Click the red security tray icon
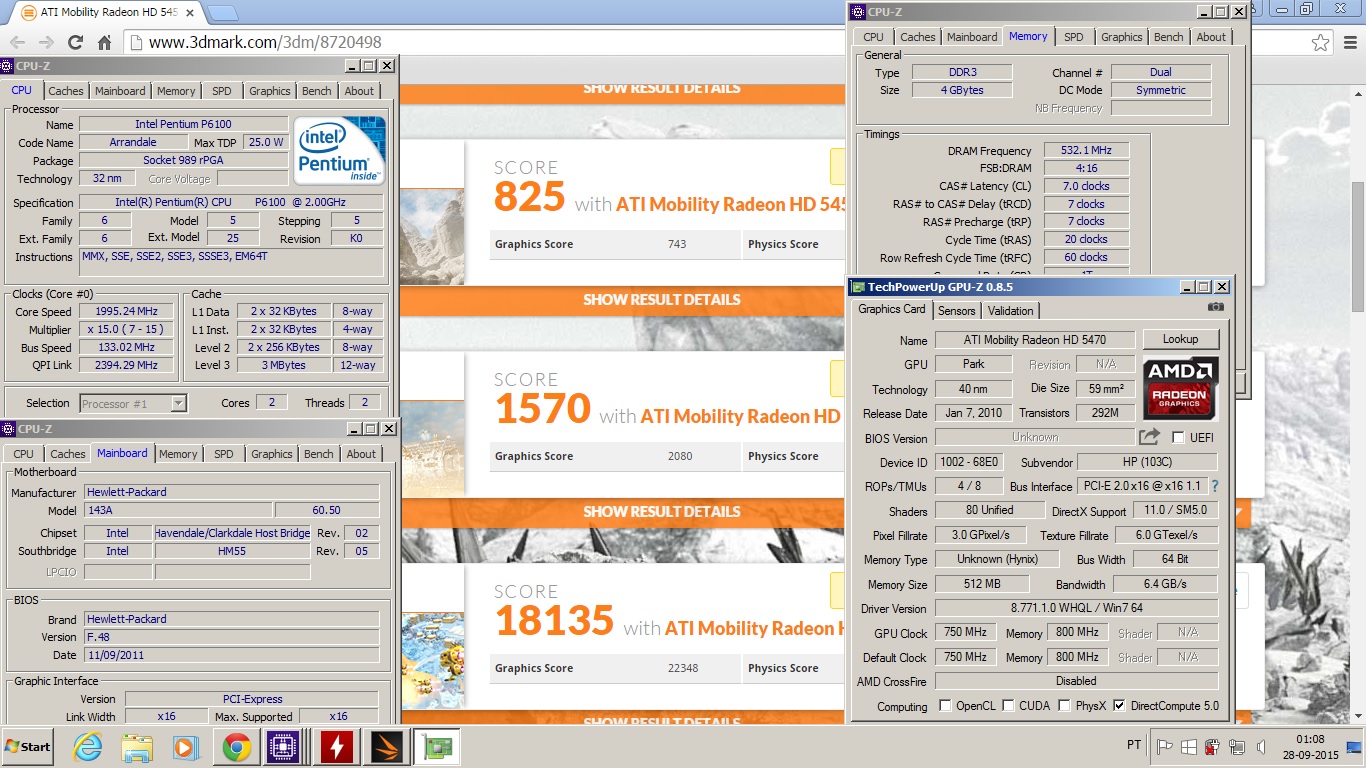1366x768 pixels. [1212, 747]
